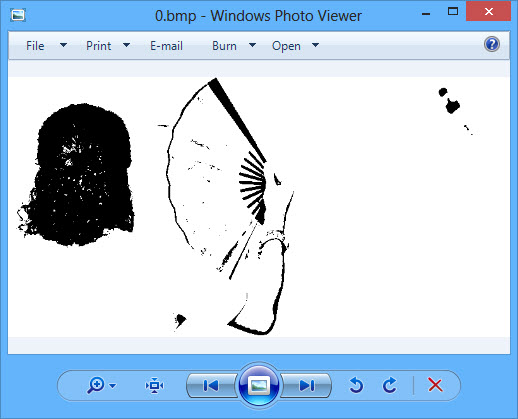Expand the File menu arrow

(63, 45)
